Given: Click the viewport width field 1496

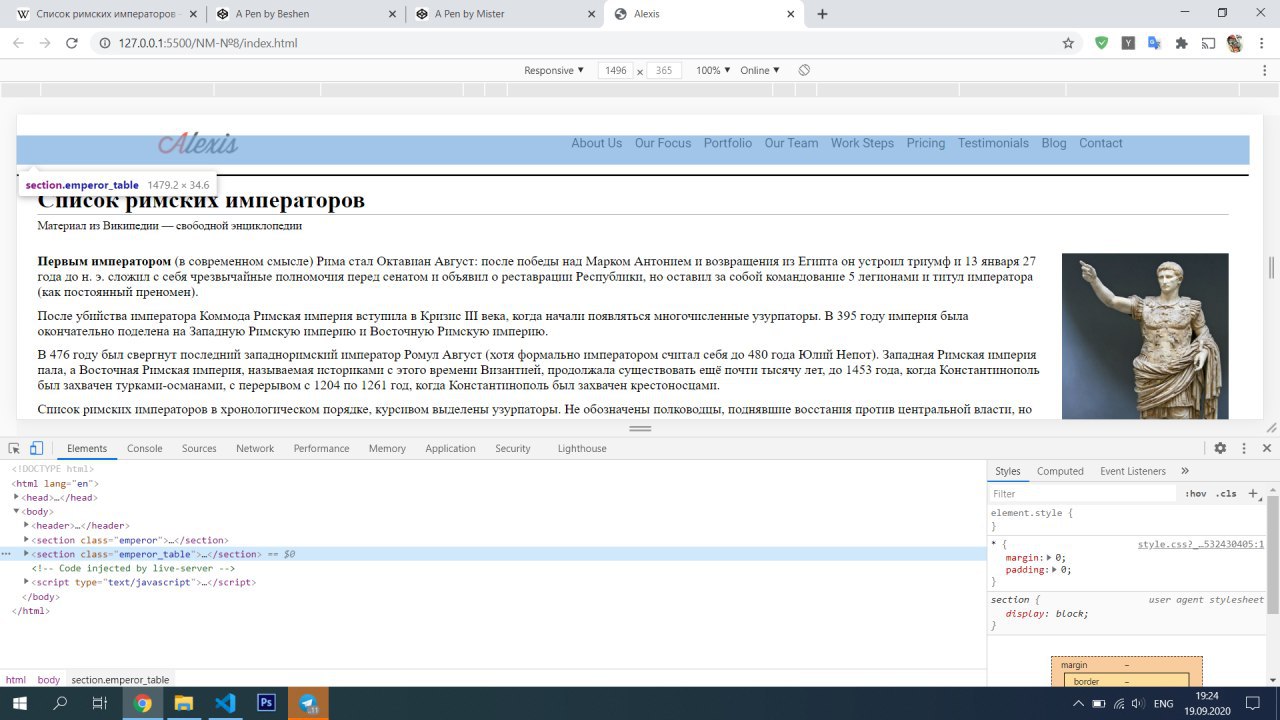Looking at the screenshot, I should 616,70.
